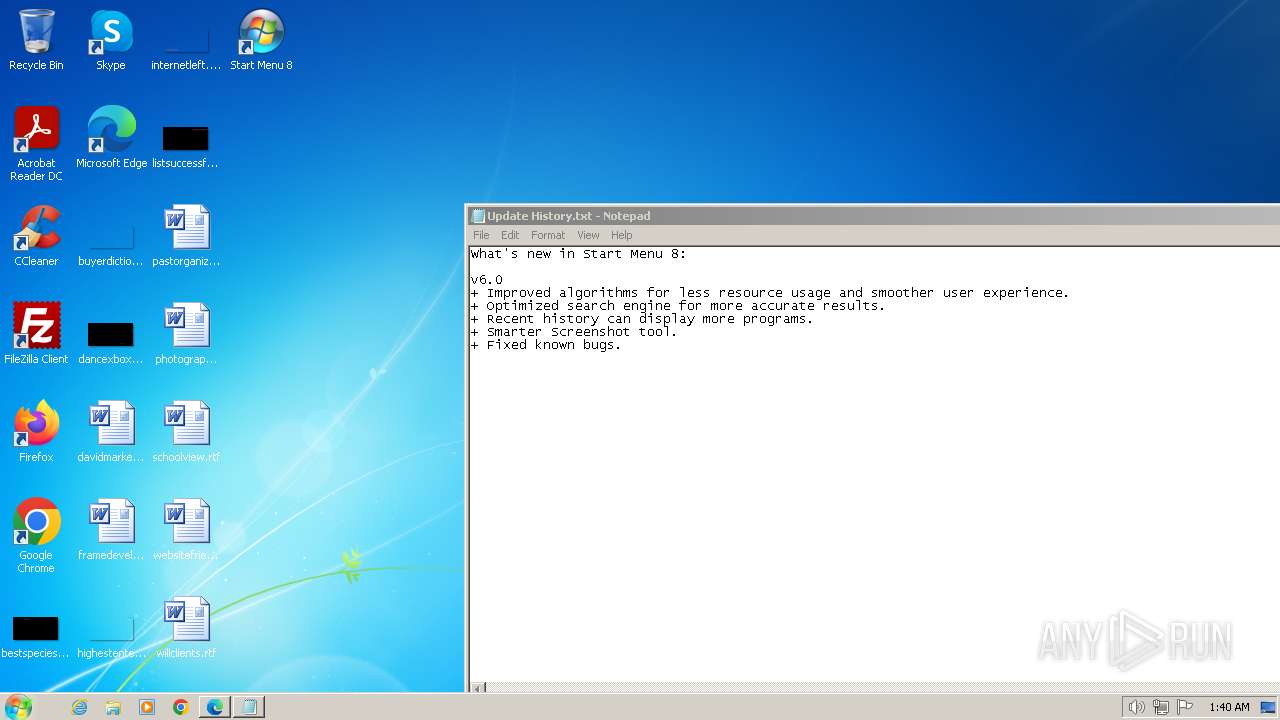Open the Edit menu in Notepad
The width and height of the screenshot is (1280, 720).
tap(510, 235)
